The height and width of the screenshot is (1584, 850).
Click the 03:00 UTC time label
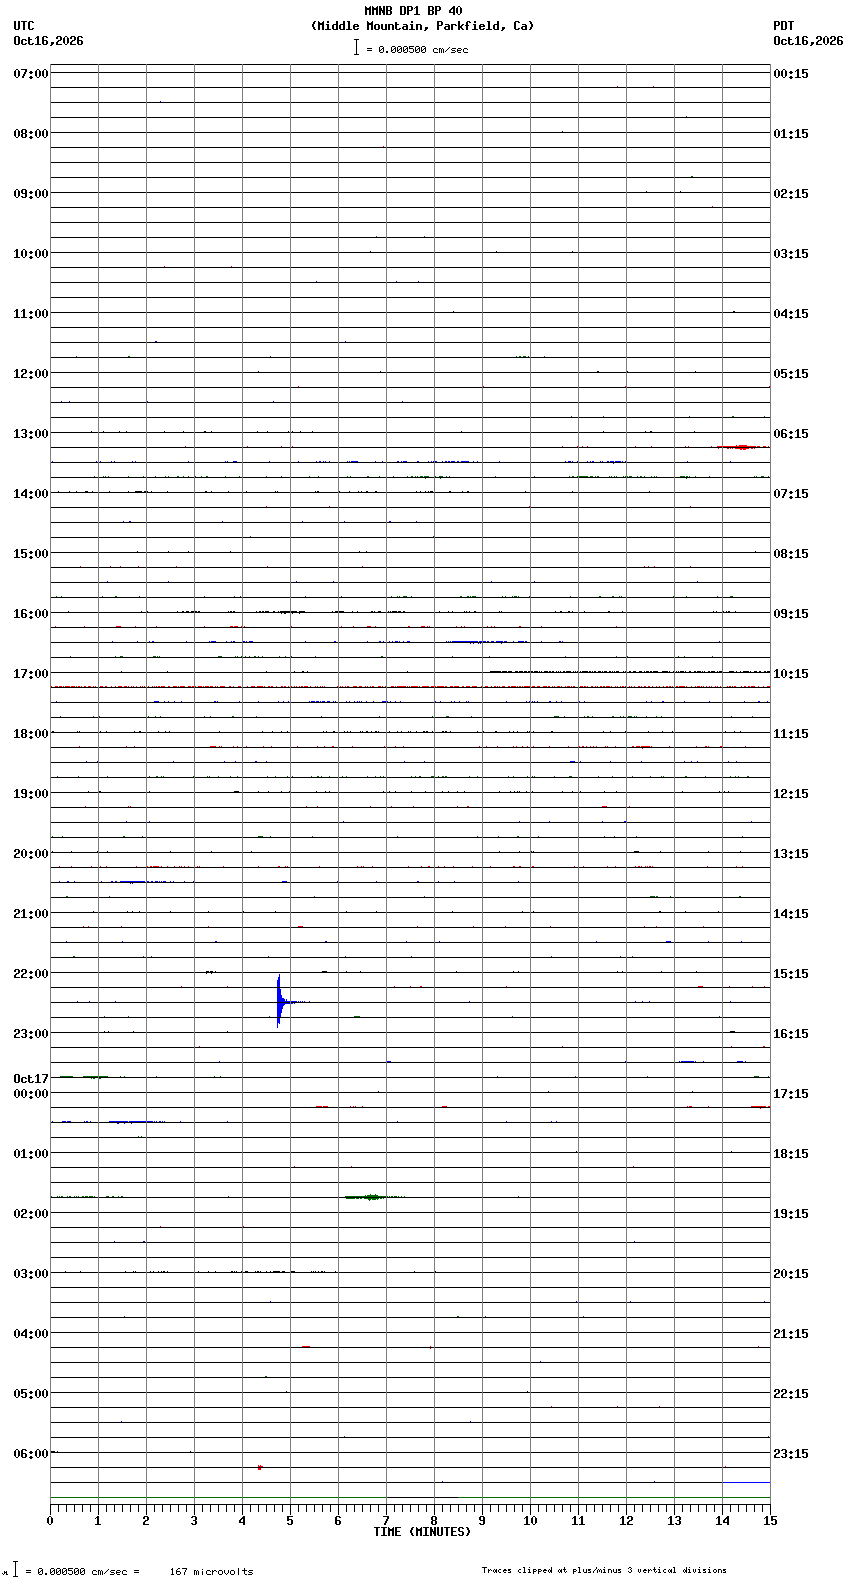31,1274
